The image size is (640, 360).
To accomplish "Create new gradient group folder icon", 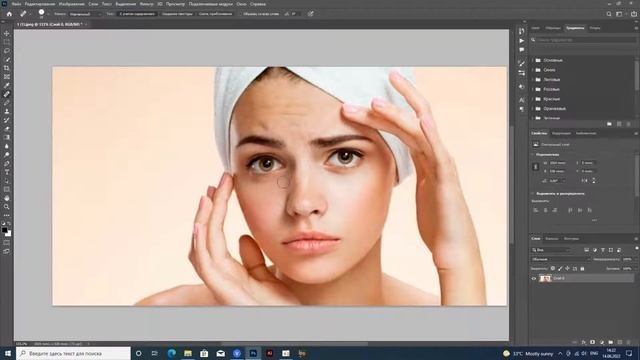I will [609, 124].
